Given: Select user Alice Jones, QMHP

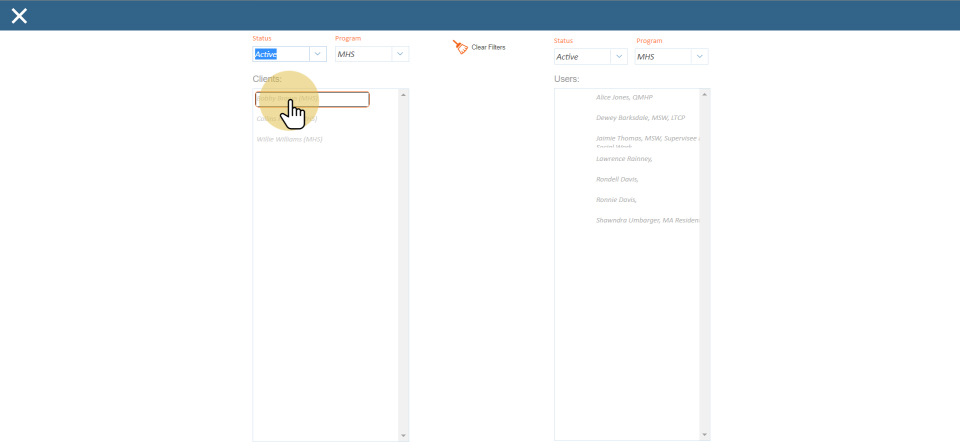Looking at the screenshot, I should [x=624, y=97].
